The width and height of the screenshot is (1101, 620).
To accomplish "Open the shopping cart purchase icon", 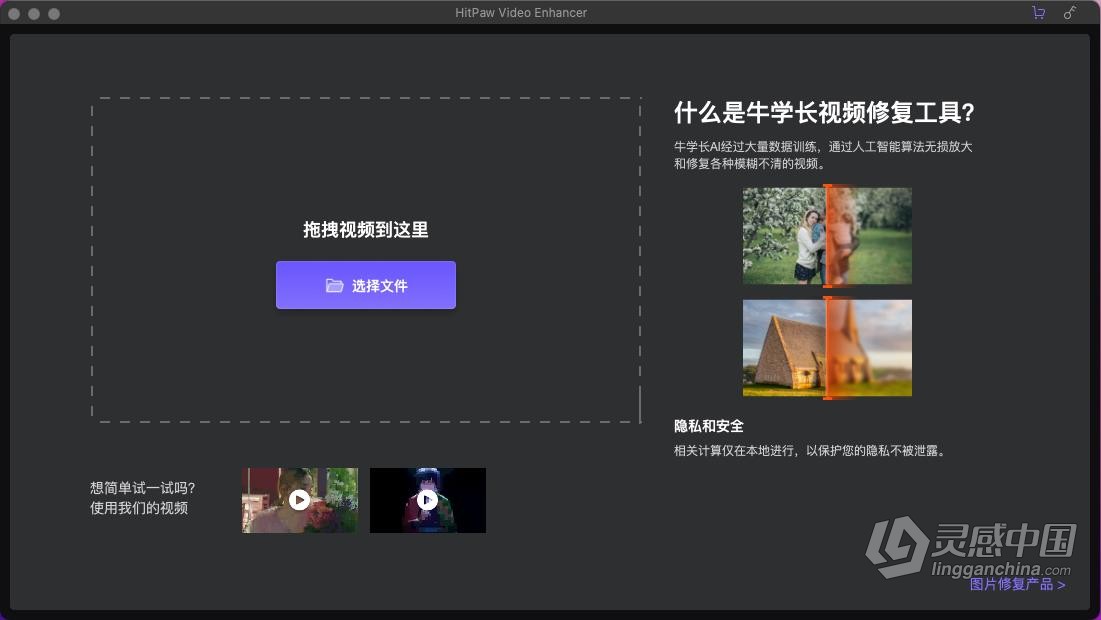I will click(x=1039, y=13).
